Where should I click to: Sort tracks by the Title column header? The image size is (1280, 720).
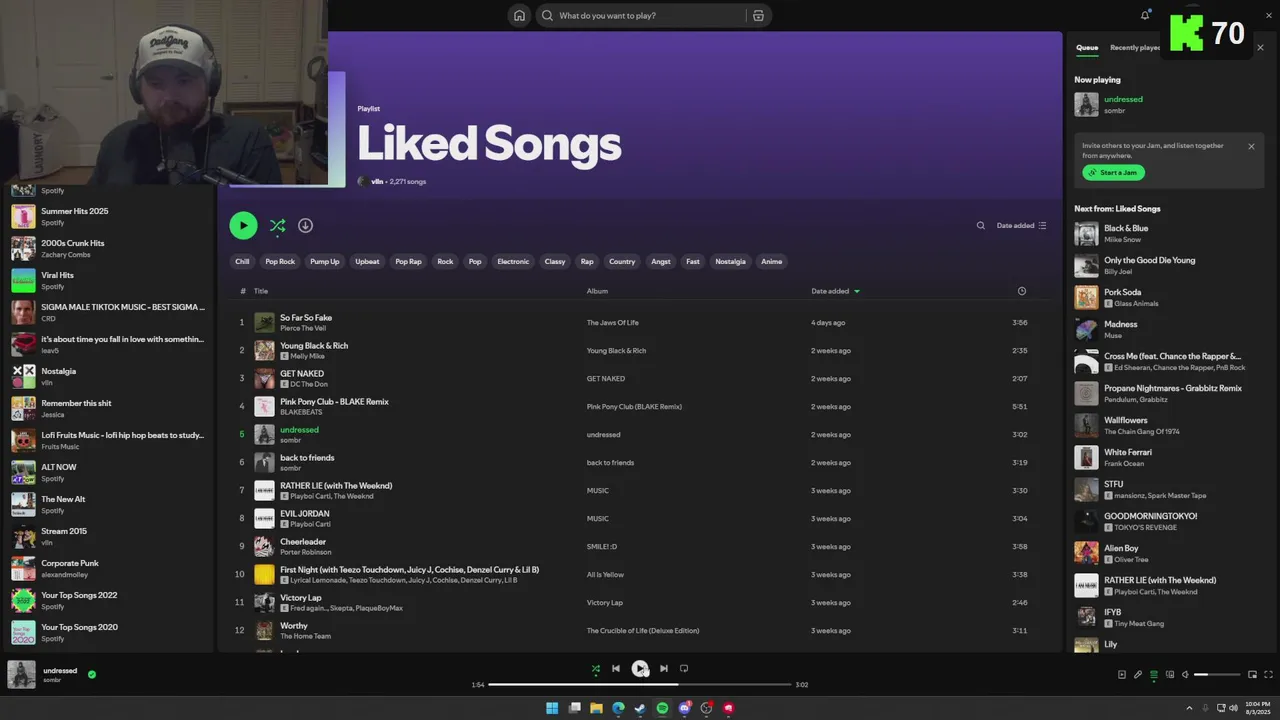(261, 291)
